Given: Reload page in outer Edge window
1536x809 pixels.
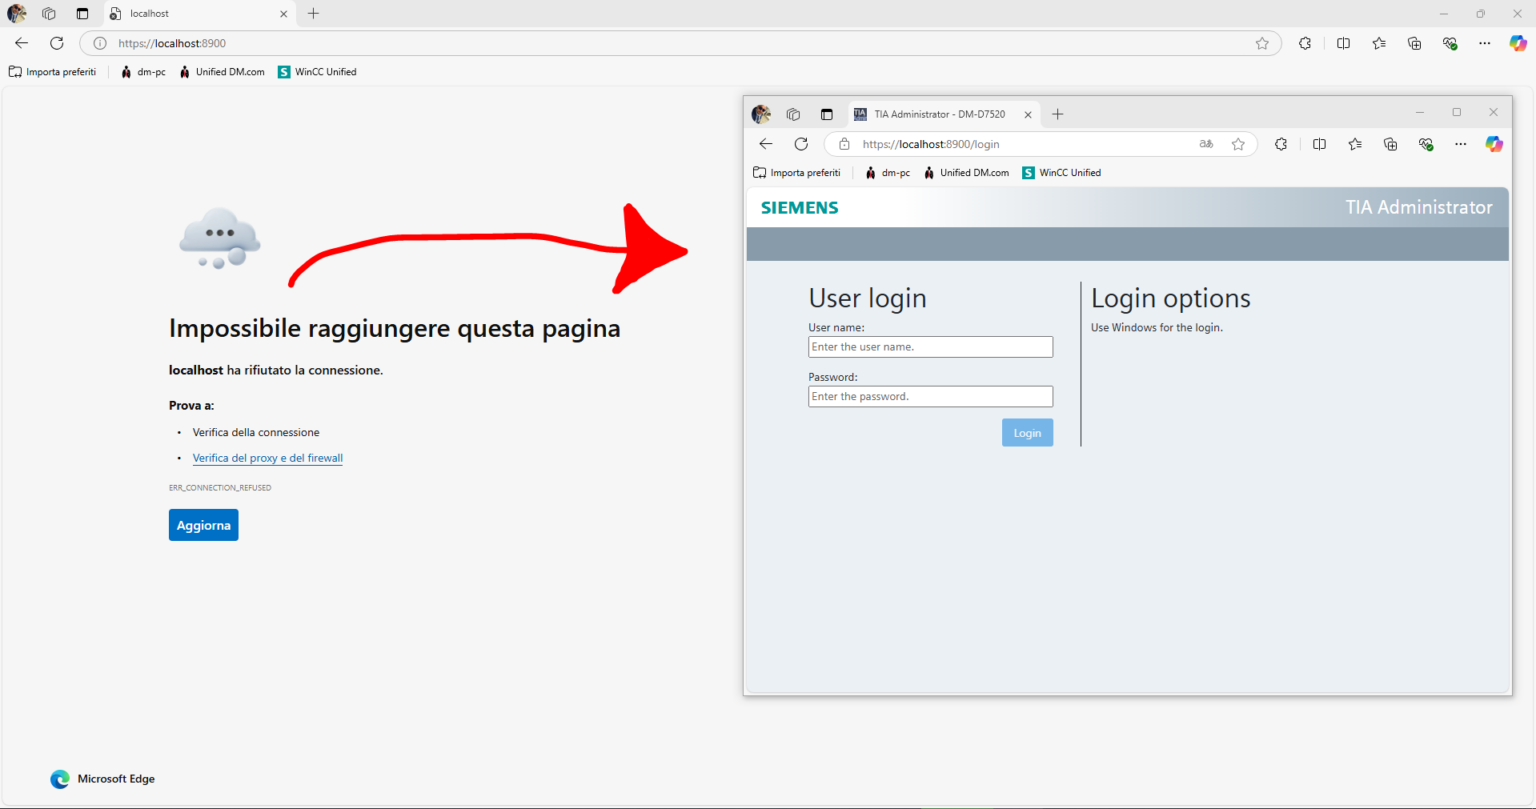Looking at the screenshot, I should [57, 43].
